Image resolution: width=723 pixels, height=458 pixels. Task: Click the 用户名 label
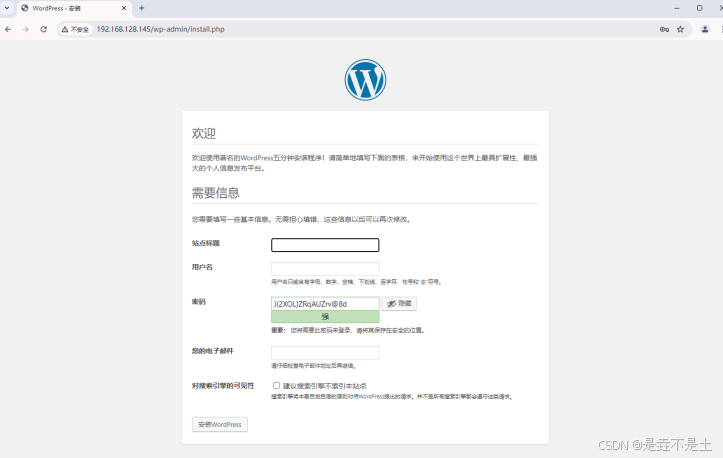202,267
